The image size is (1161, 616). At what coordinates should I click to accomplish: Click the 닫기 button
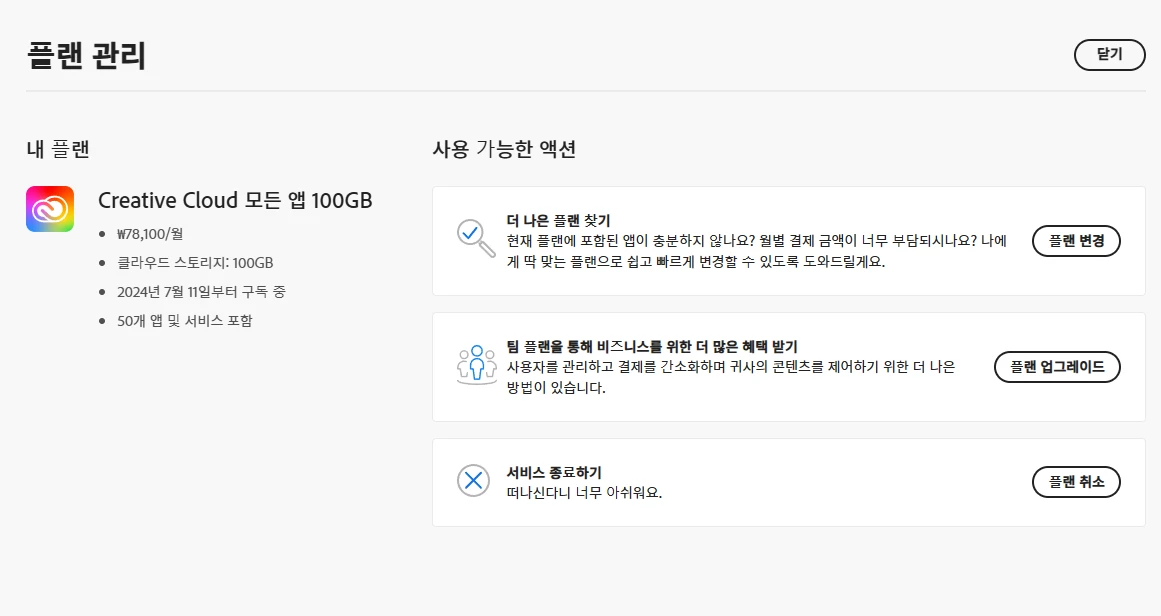pos(1109,55)
